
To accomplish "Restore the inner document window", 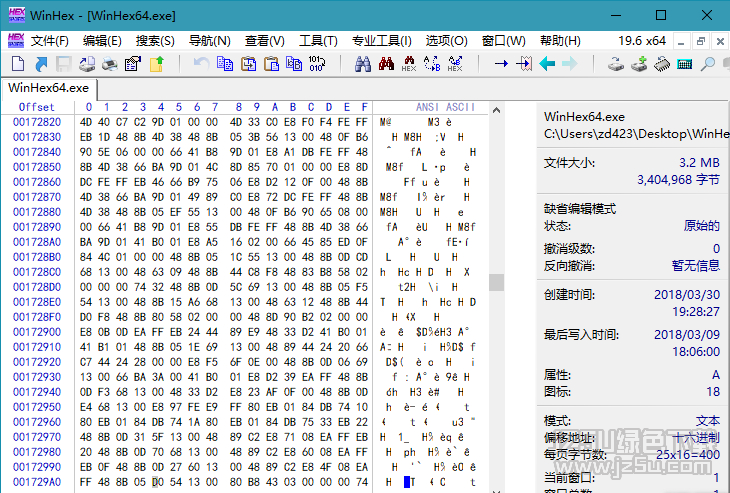I will (x=701, y=41).
